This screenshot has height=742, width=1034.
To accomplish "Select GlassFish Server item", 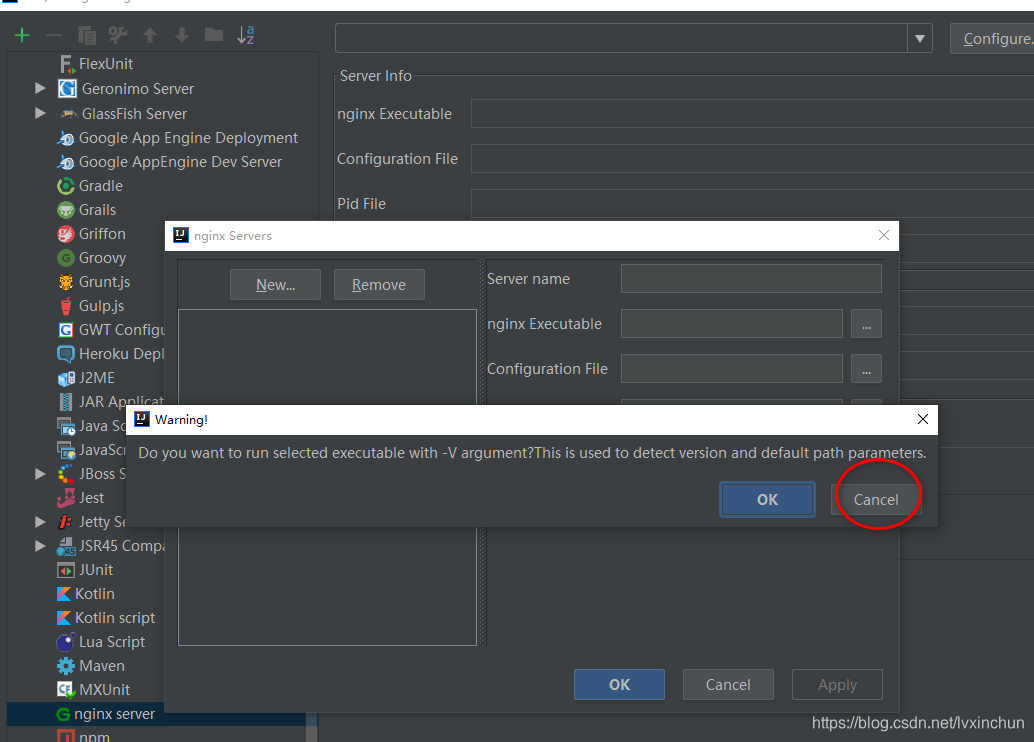I will tap(134, 113).
